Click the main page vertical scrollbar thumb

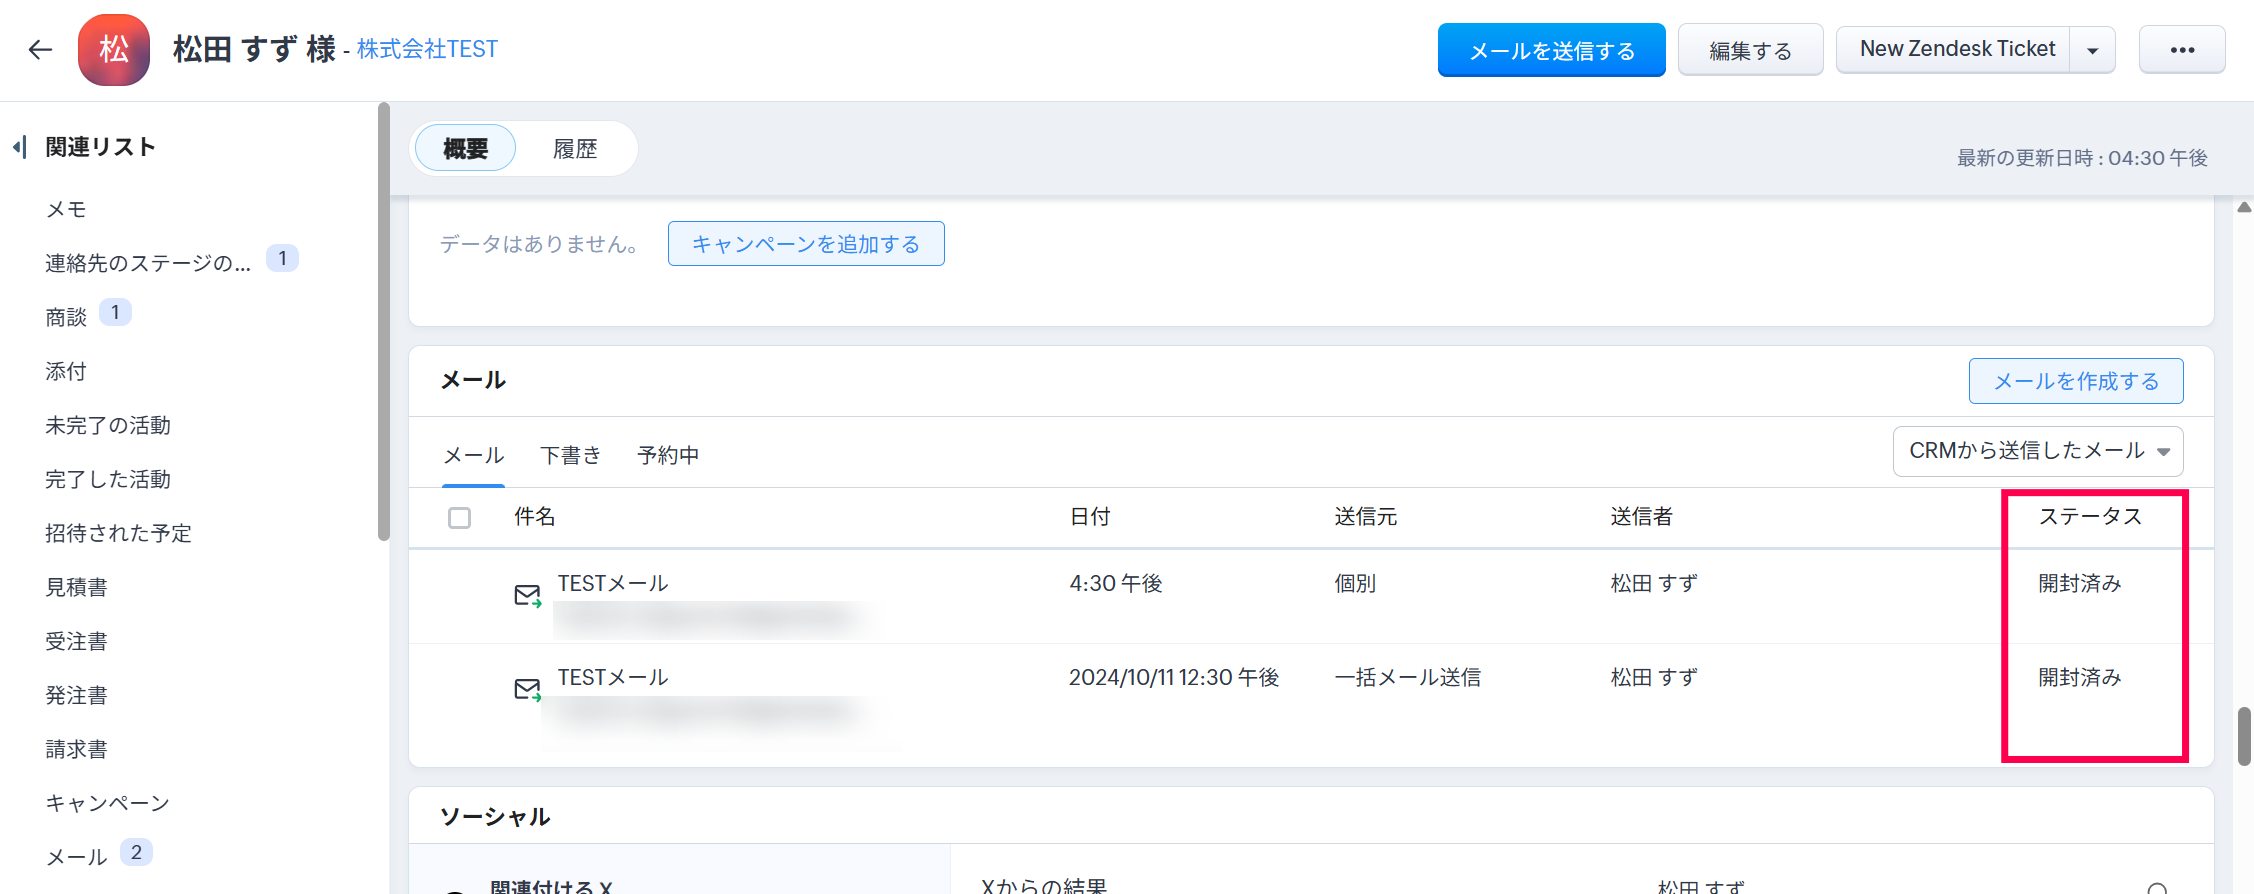click(x=2244, y=736)
